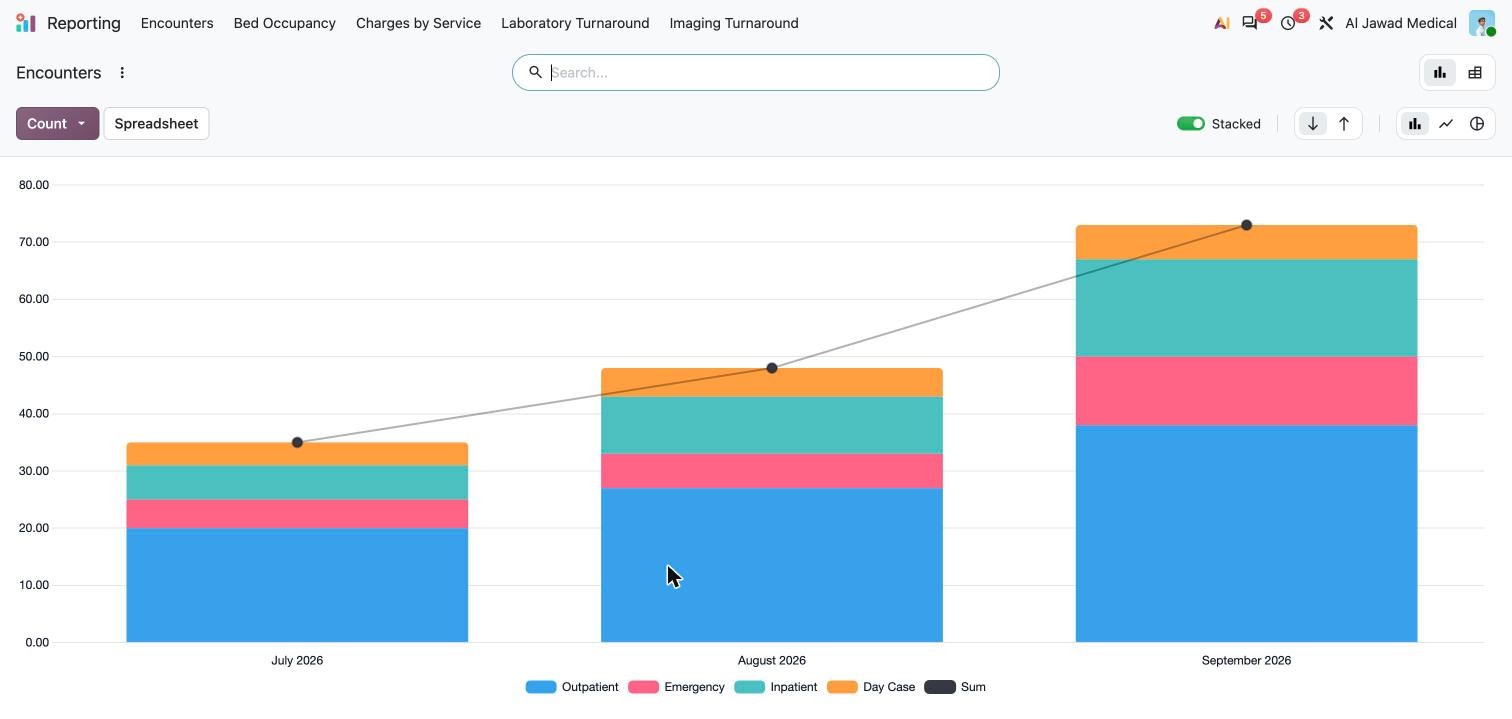Image resolution: width=1512 pixels, height=719 pixels.
Task: Open the Al Jawad Medical company switcher
Action: pyautogui.click(x=1400, y=23)
